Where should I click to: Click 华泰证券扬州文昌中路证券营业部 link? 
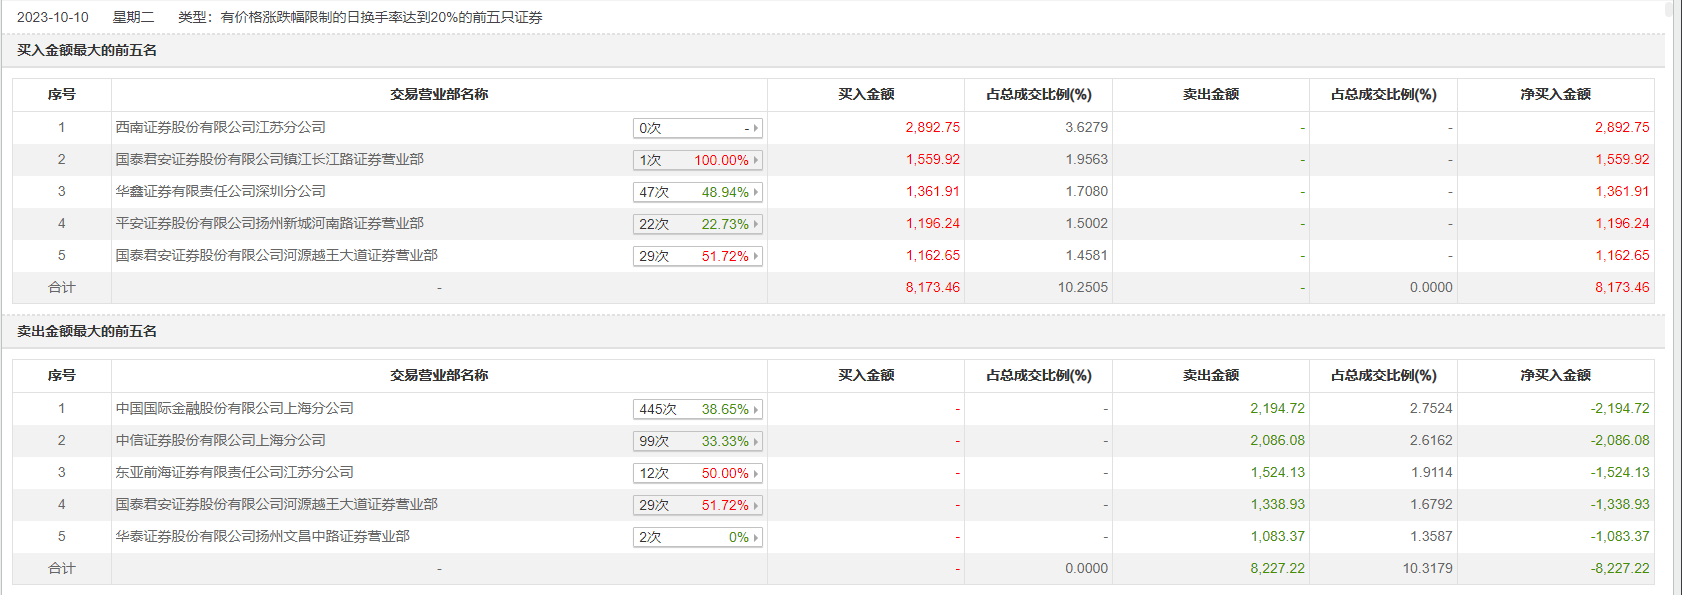[x=262, y=536]
